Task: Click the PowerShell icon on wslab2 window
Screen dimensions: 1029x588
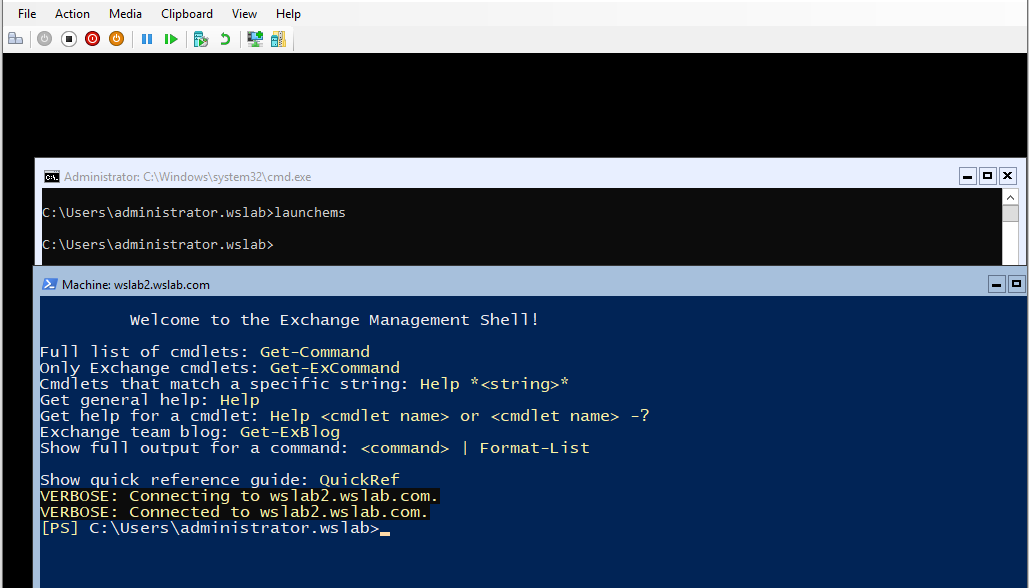Action: pyautogui.click(x=49, y=284)
